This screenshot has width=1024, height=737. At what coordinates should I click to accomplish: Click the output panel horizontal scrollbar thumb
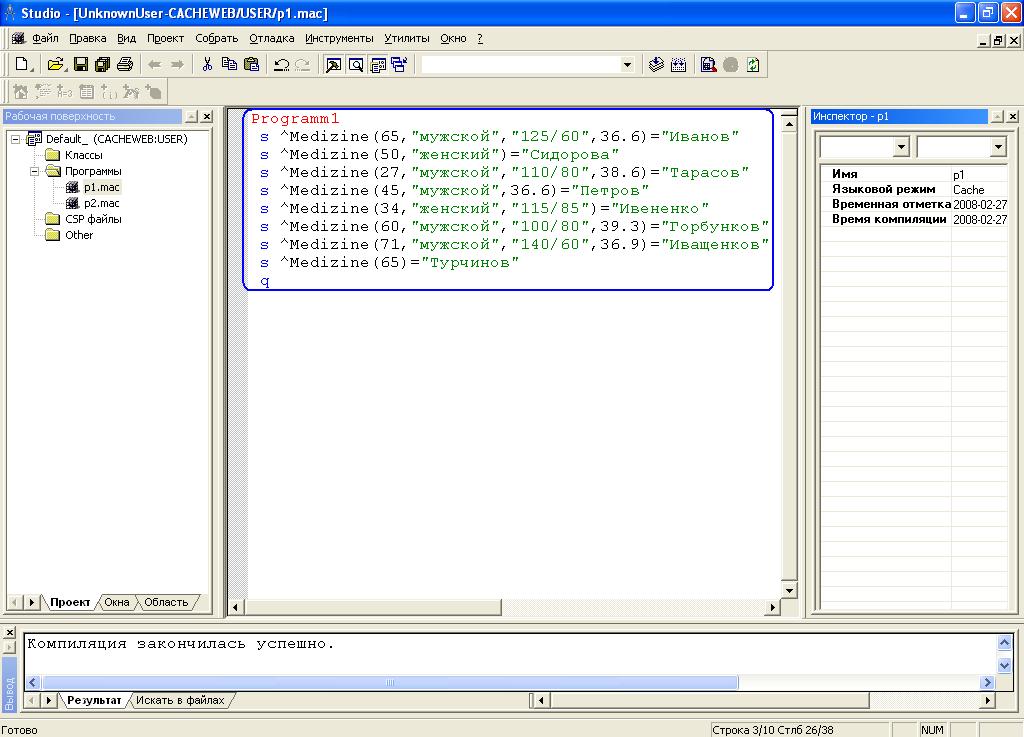[x=390, y=683]
